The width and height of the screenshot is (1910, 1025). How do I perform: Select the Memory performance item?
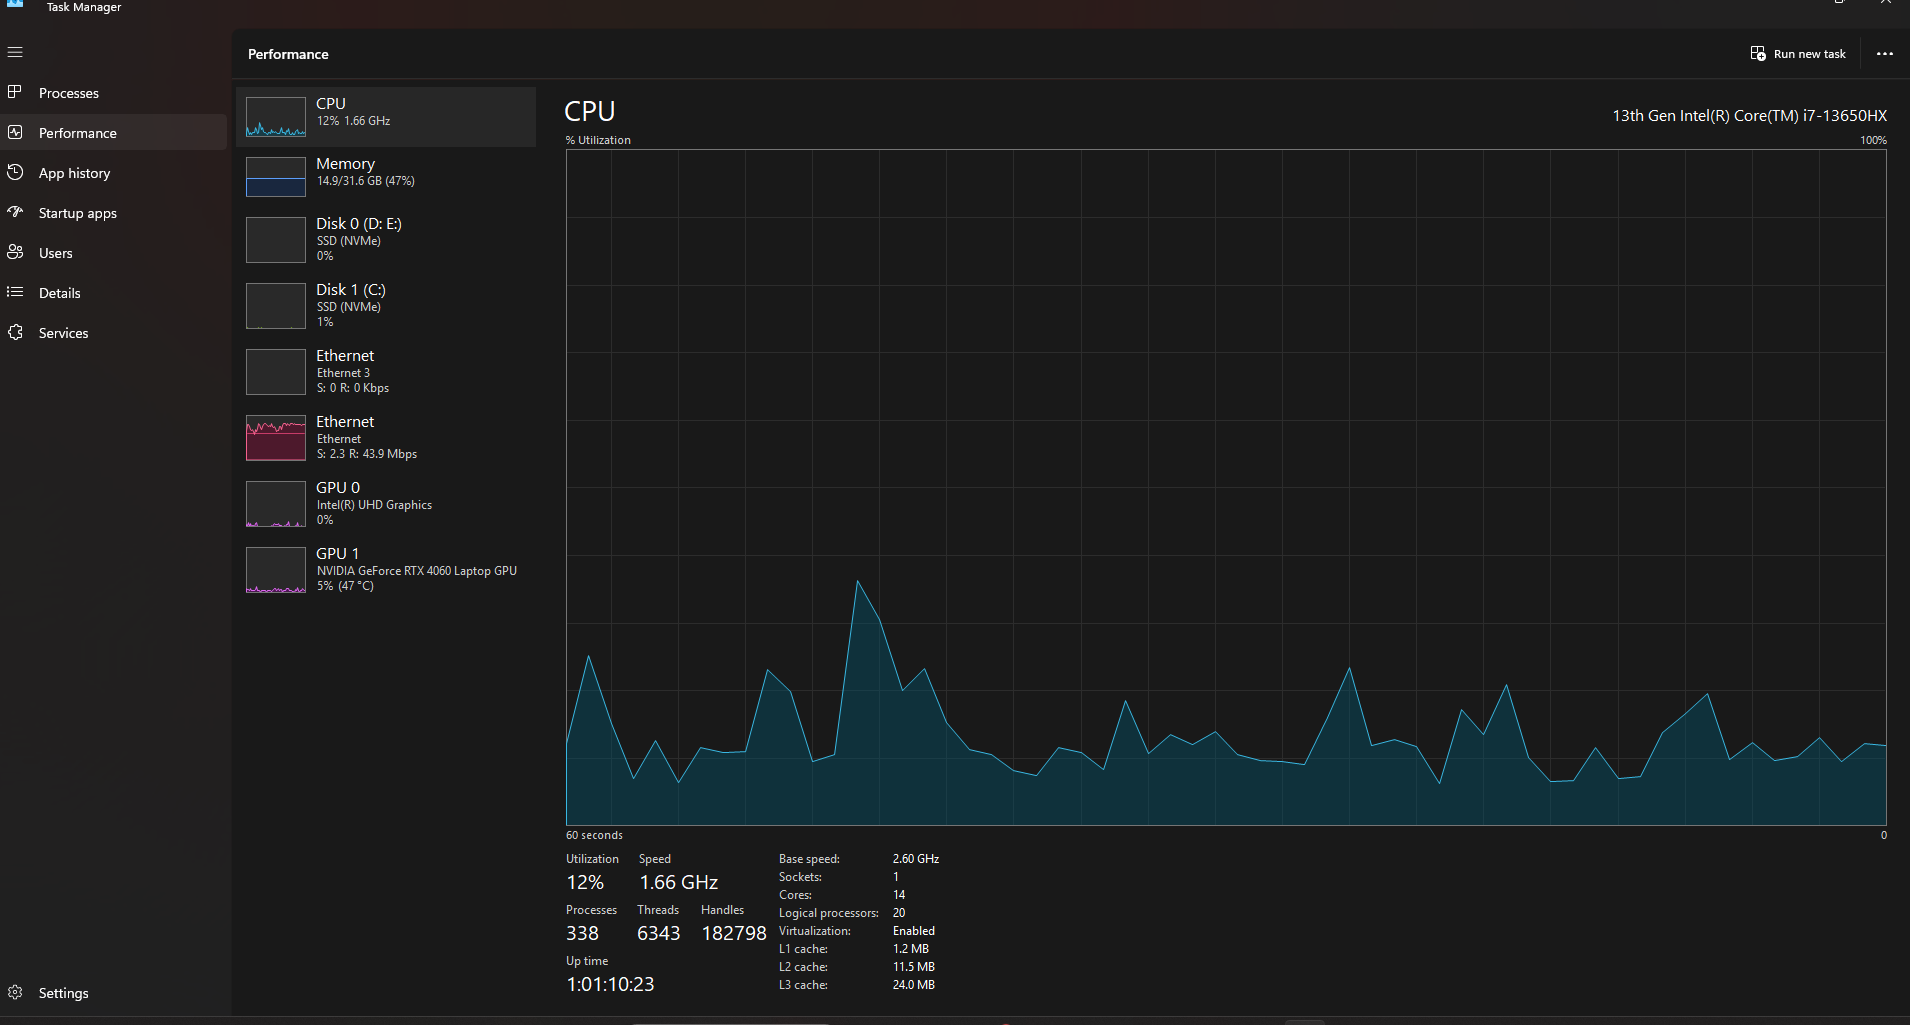(x=386, y=177)
